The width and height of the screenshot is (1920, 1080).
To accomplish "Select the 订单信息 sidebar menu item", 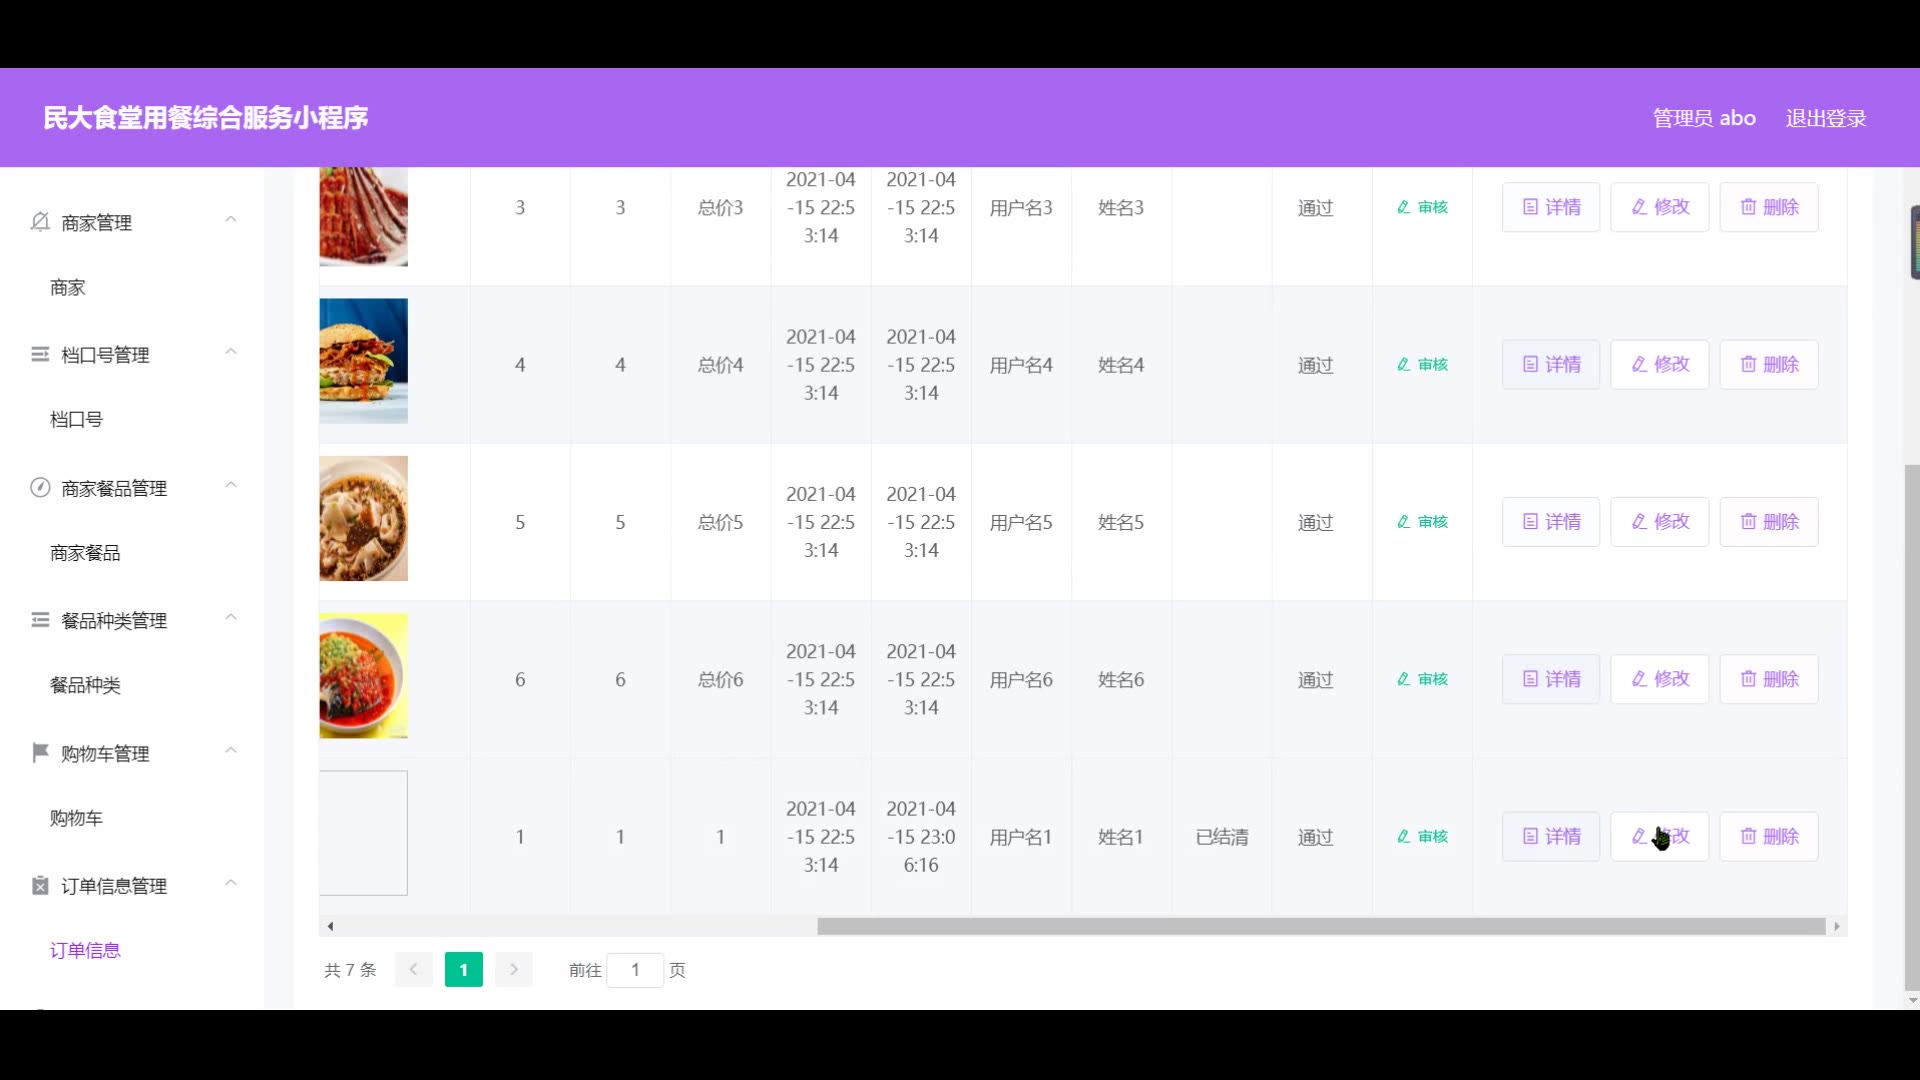I will coord(85,951).
